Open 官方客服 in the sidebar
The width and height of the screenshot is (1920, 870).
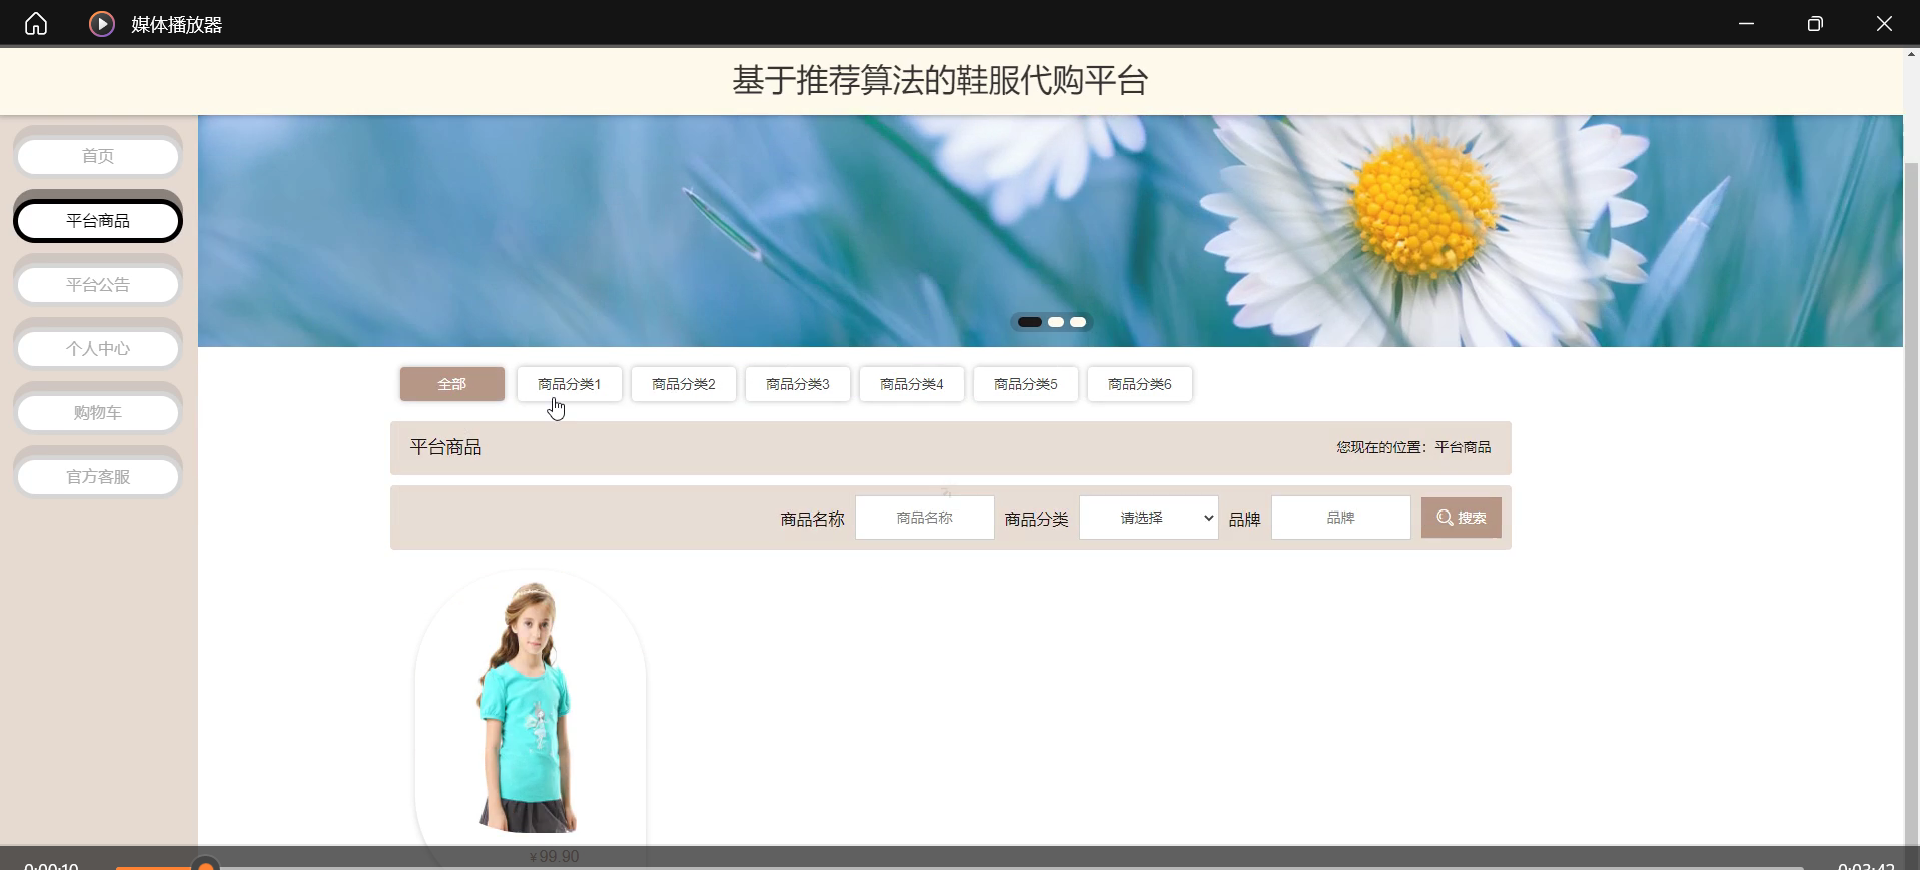(98, 477)
